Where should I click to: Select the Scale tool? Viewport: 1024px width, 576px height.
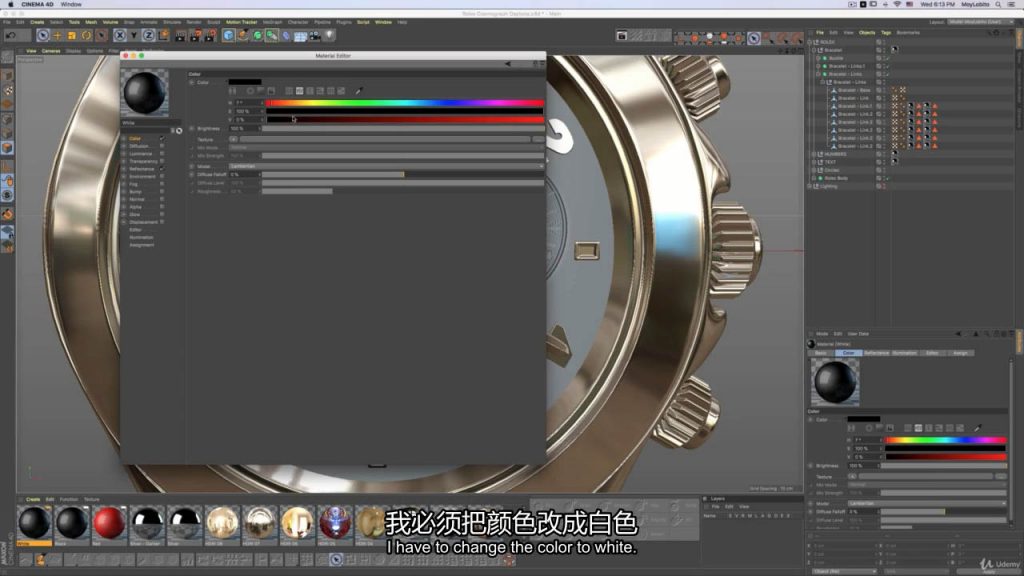(x=72, y=36)
